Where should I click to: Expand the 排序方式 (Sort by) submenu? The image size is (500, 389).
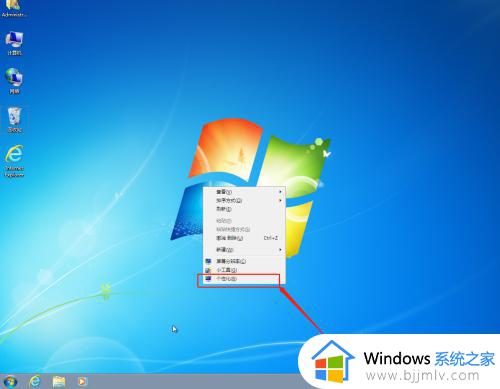[x=244, y=200]
